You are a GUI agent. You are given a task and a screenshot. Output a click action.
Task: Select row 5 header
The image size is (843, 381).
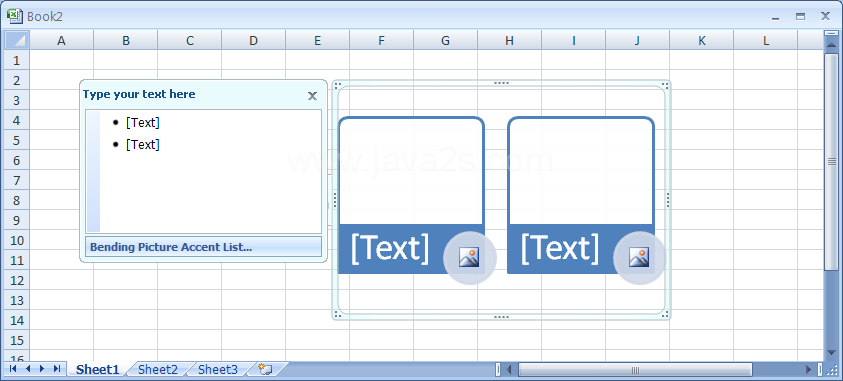(17, 140)
